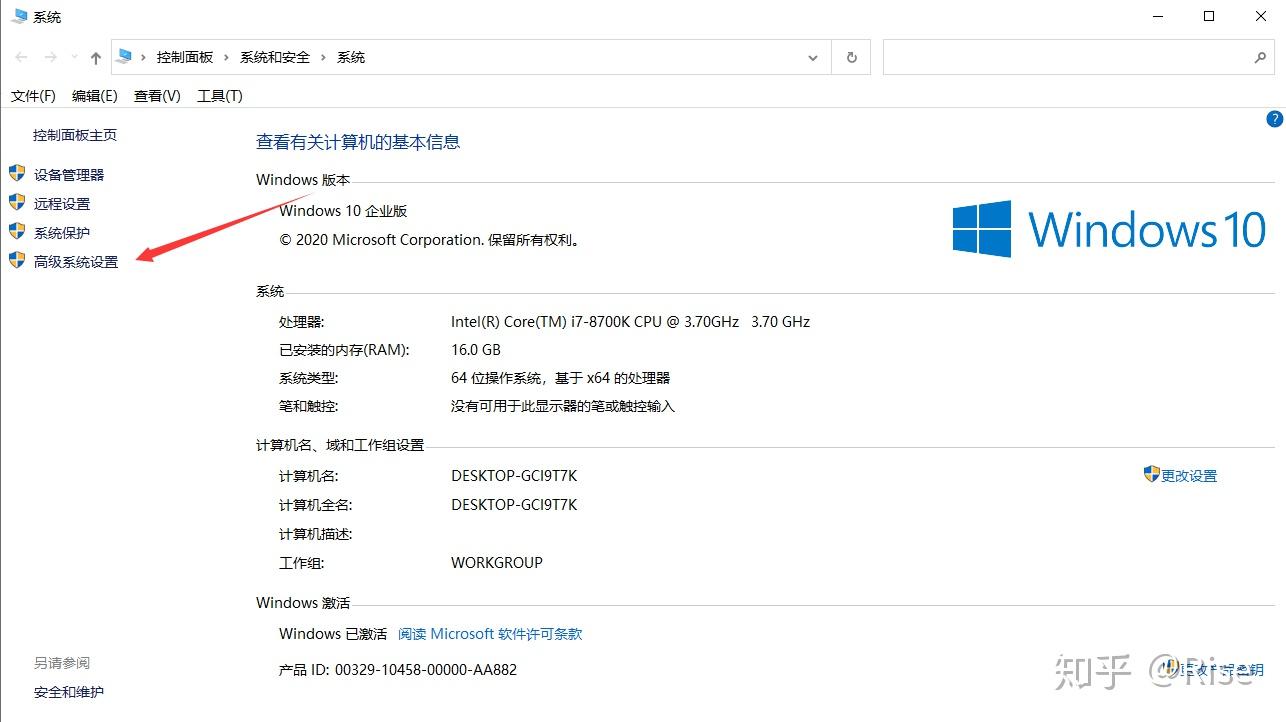The height and width of the screenshot is (722, 1286).
Task: Open the recent locations dropdown arrow
Action: point(75,58)
